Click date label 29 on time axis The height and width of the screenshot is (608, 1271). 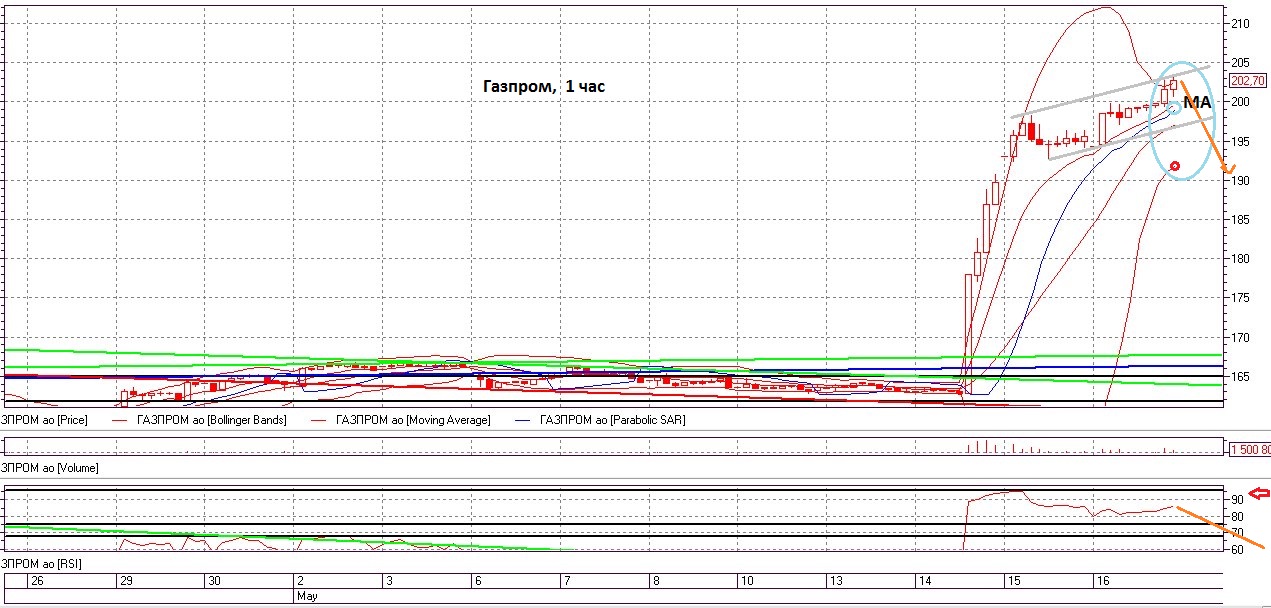(127, 581)
